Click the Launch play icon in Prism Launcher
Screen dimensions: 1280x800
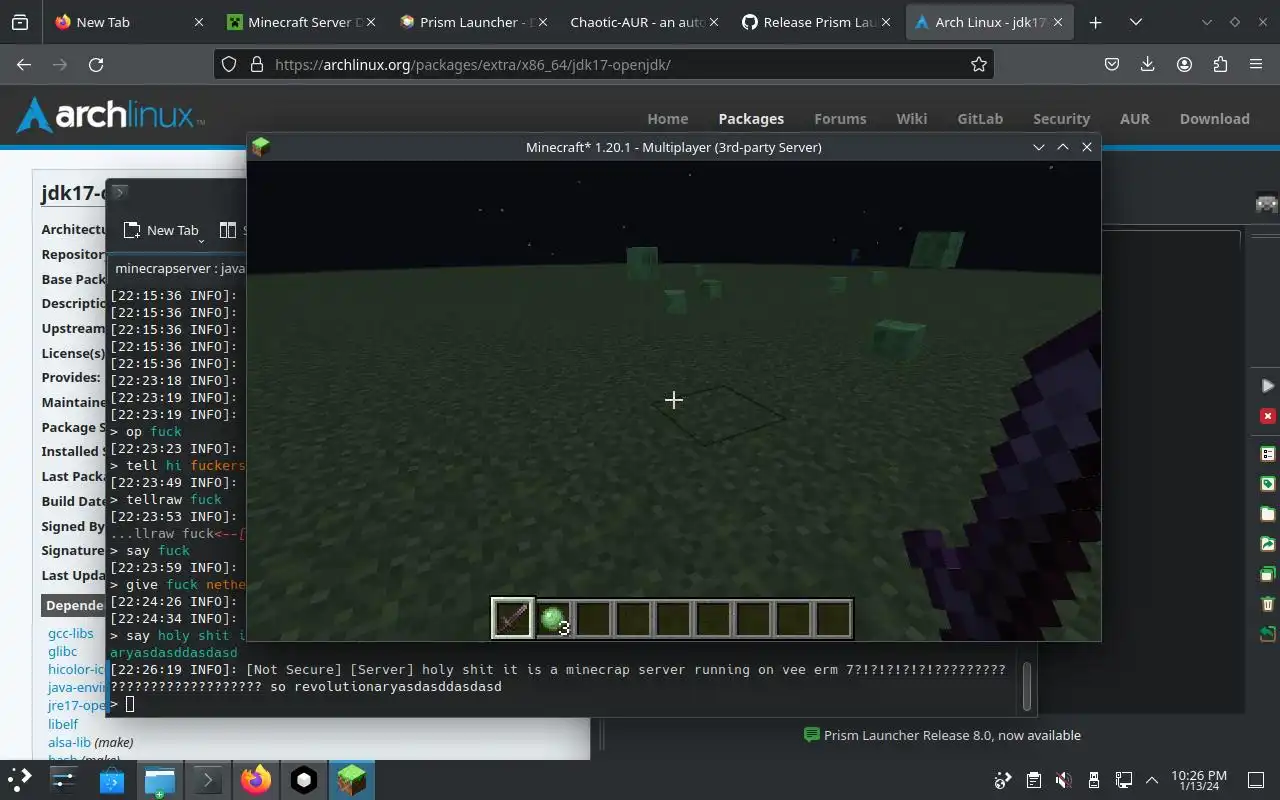coord(1268,386)
